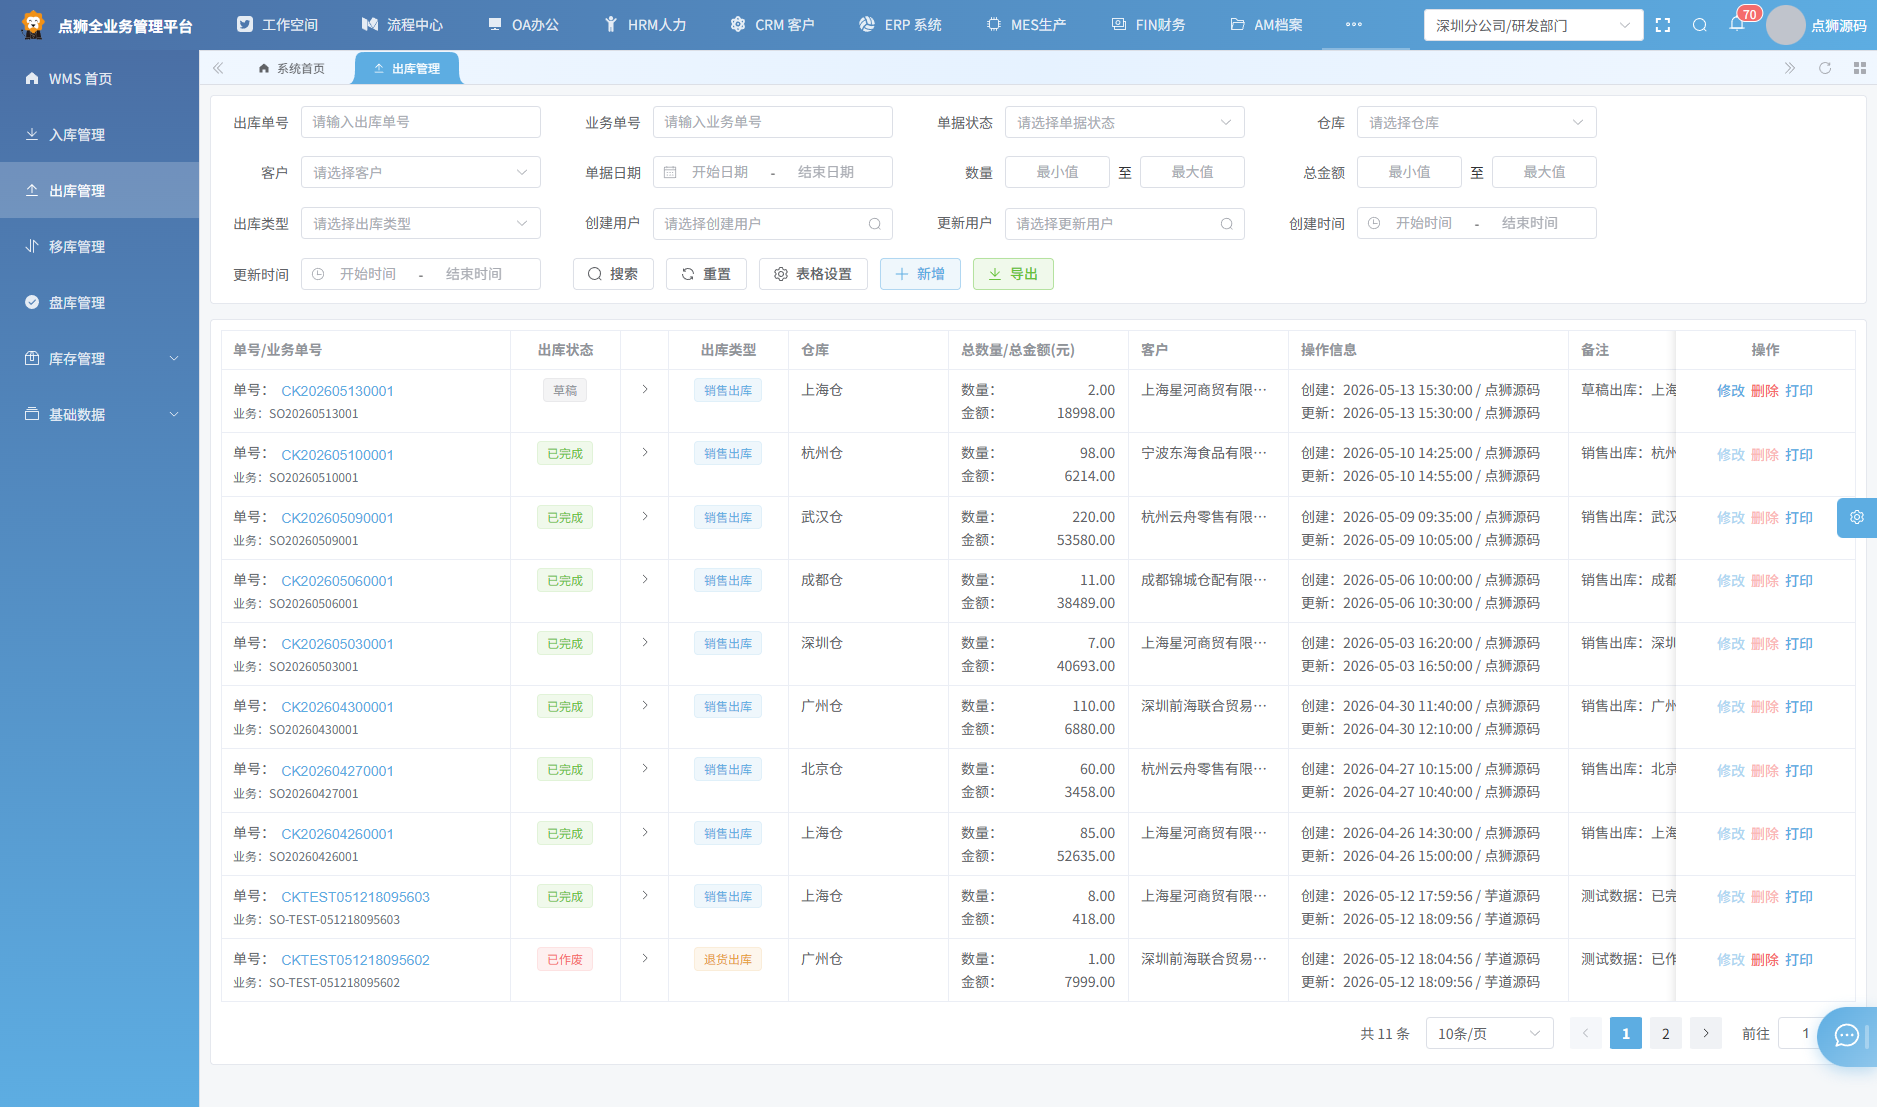1877x1107 pixels.
Task: Open the floating chat bubble
Action: (1846, 1036)
